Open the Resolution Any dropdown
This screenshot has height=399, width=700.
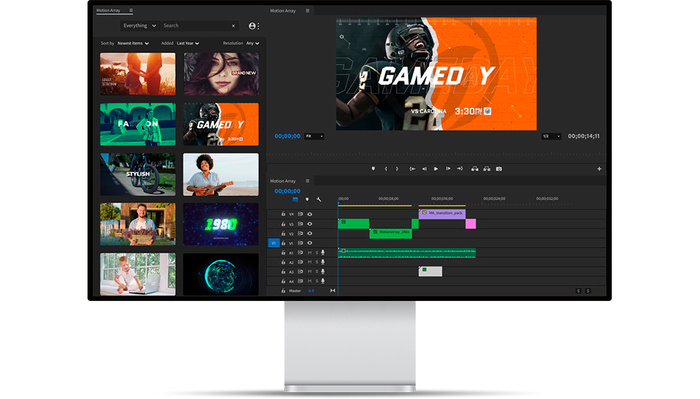click(253, 43)
